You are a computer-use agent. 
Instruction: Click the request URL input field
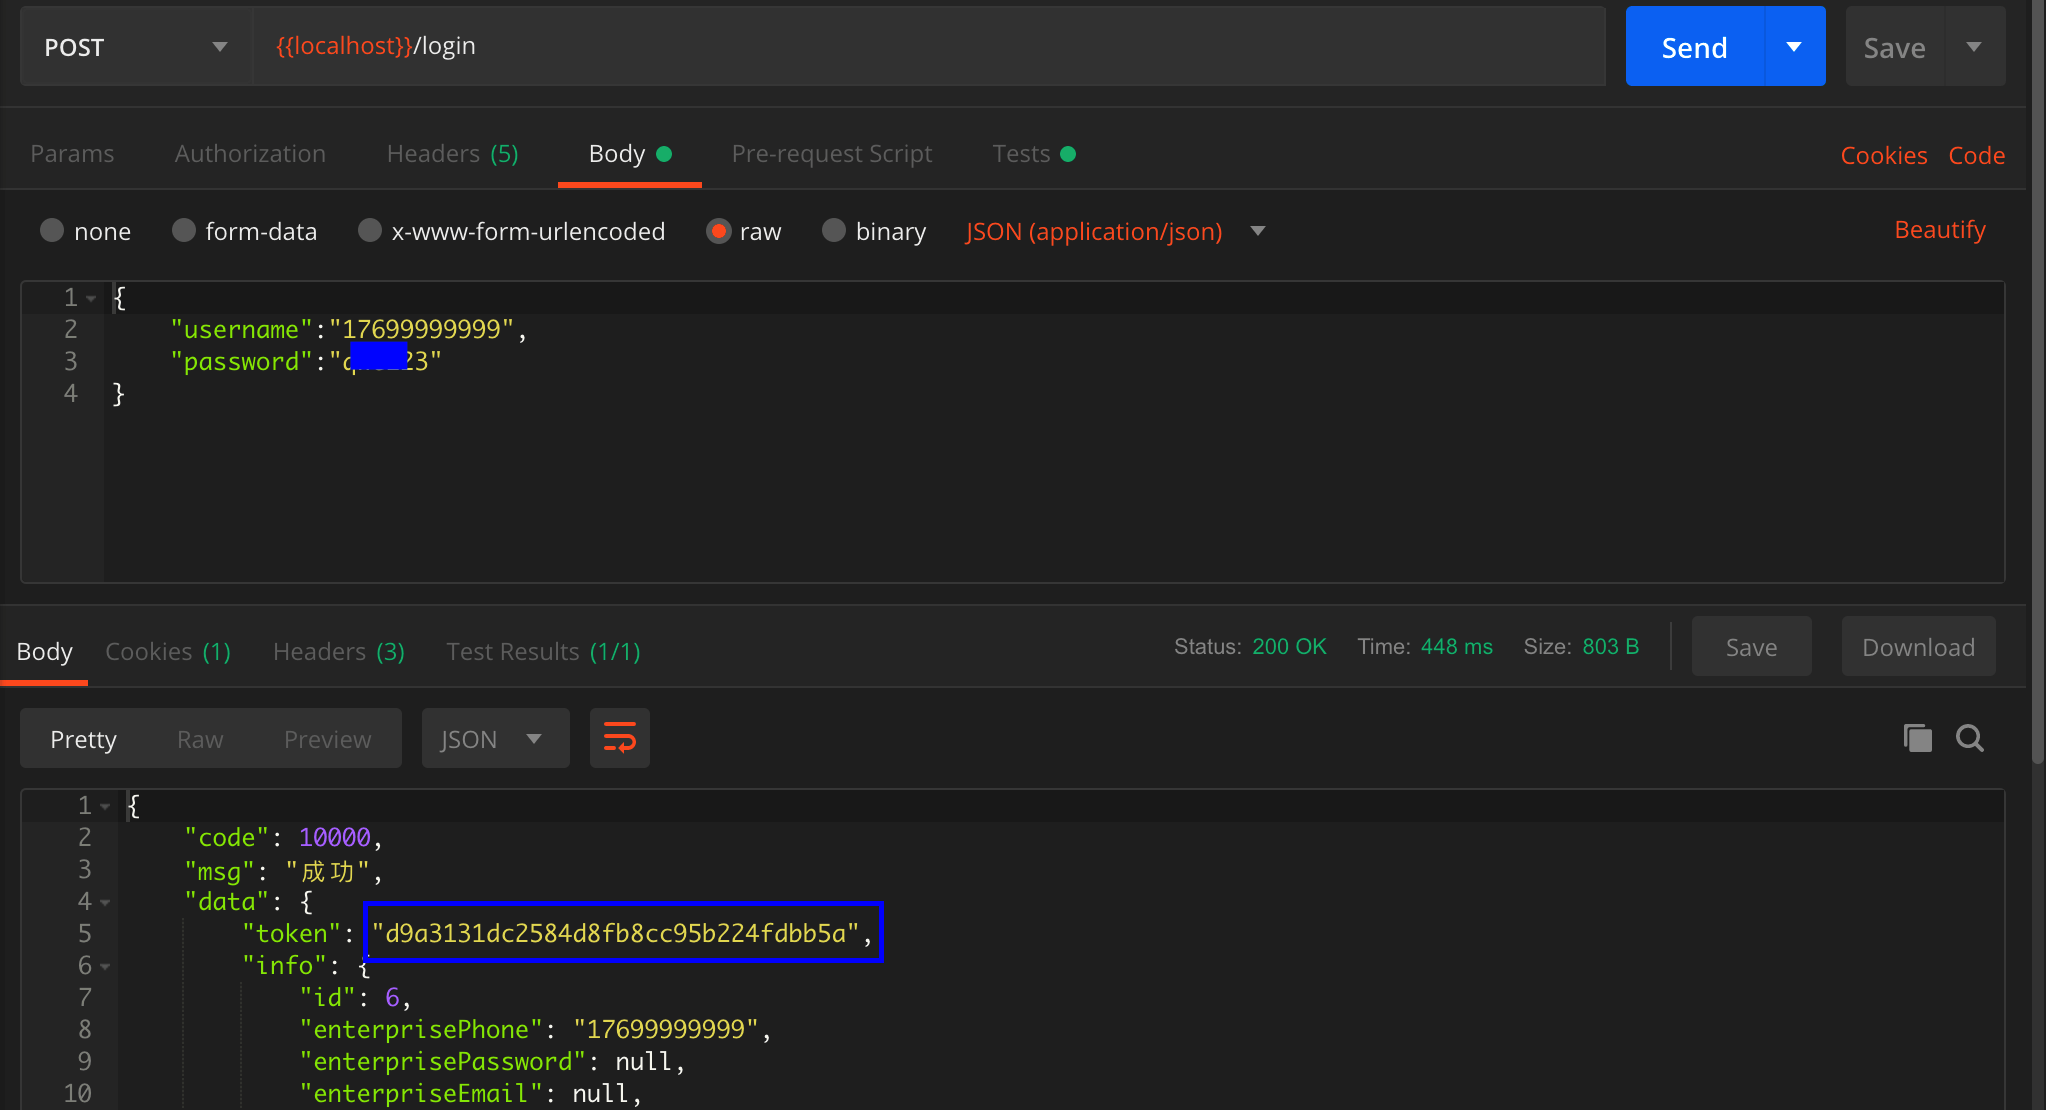(930, 47)
